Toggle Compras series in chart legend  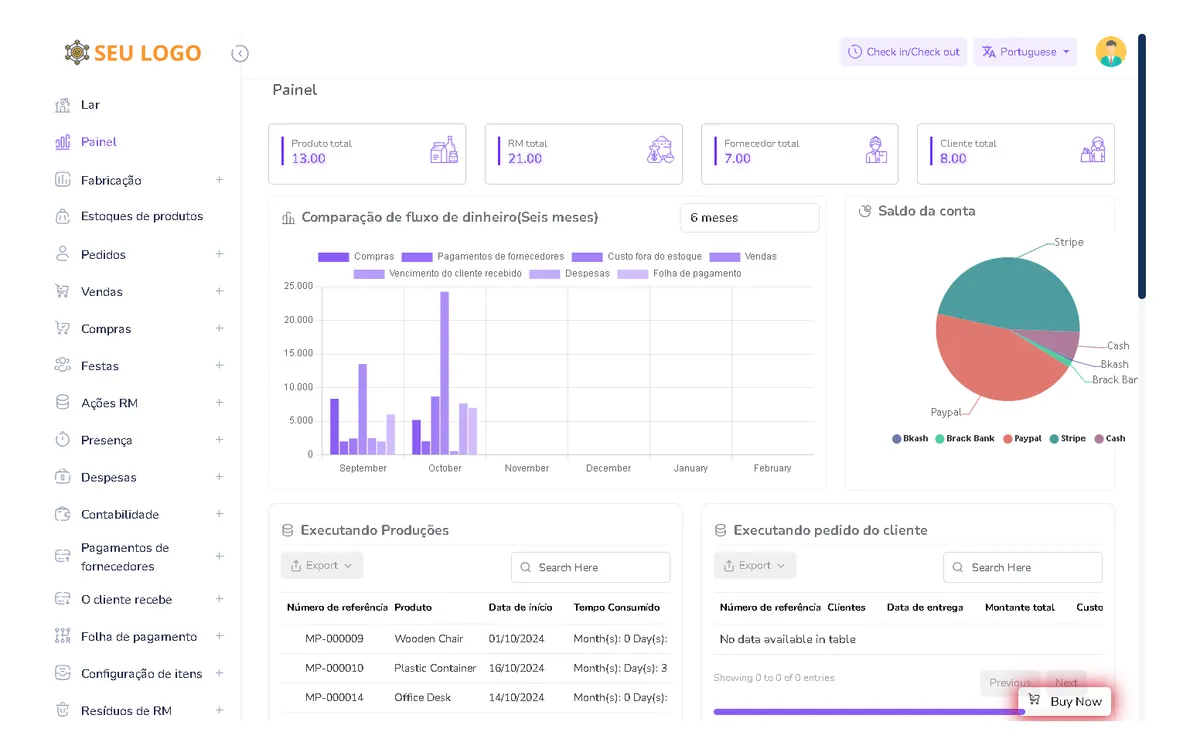[356, 257]
